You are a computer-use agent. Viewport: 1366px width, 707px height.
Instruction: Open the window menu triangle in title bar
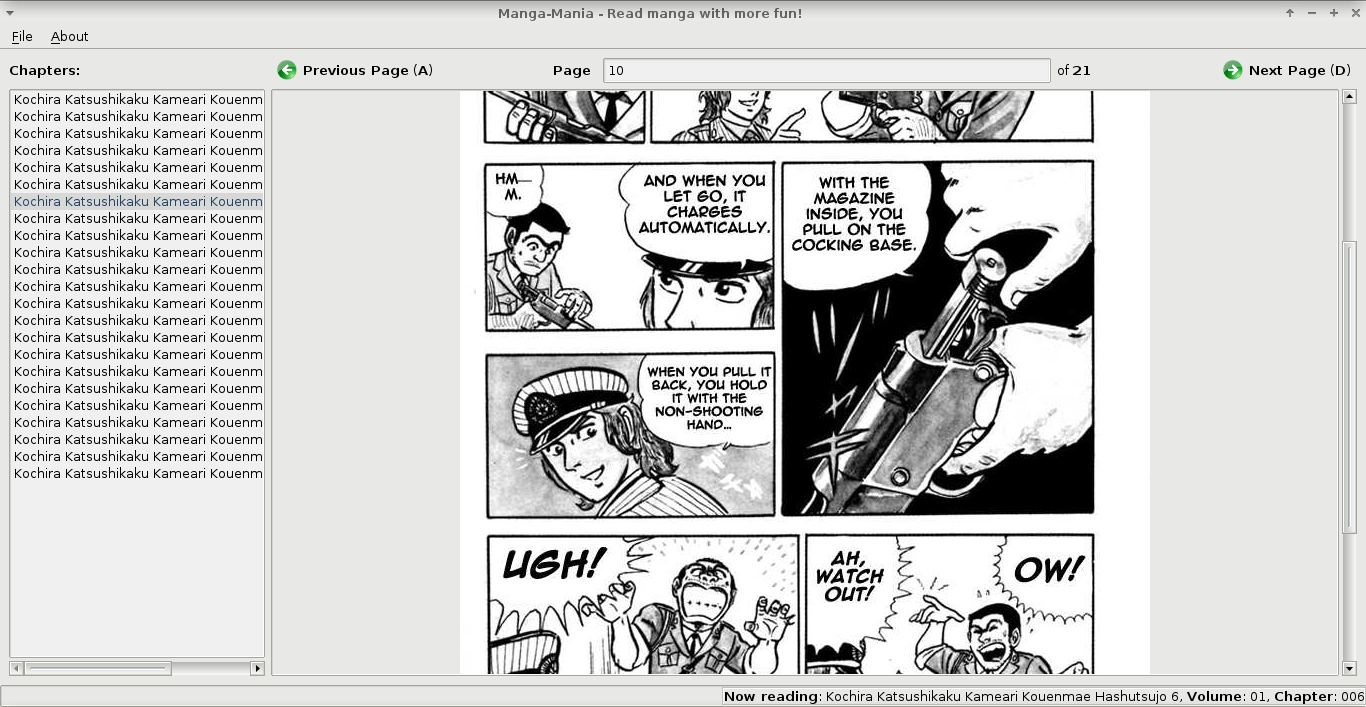click(10, 13)
